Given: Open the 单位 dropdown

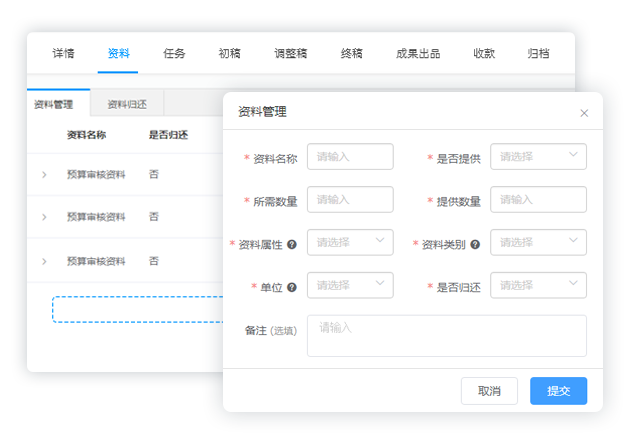Looking at the screenshot, I should 350,285.
